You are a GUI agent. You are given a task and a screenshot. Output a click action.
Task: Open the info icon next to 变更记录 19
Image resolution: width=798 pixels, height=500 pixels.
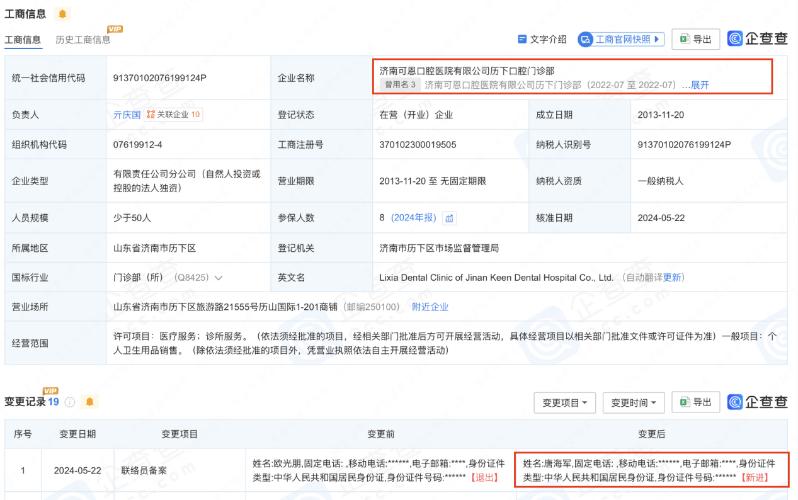(x=70, y=402)
